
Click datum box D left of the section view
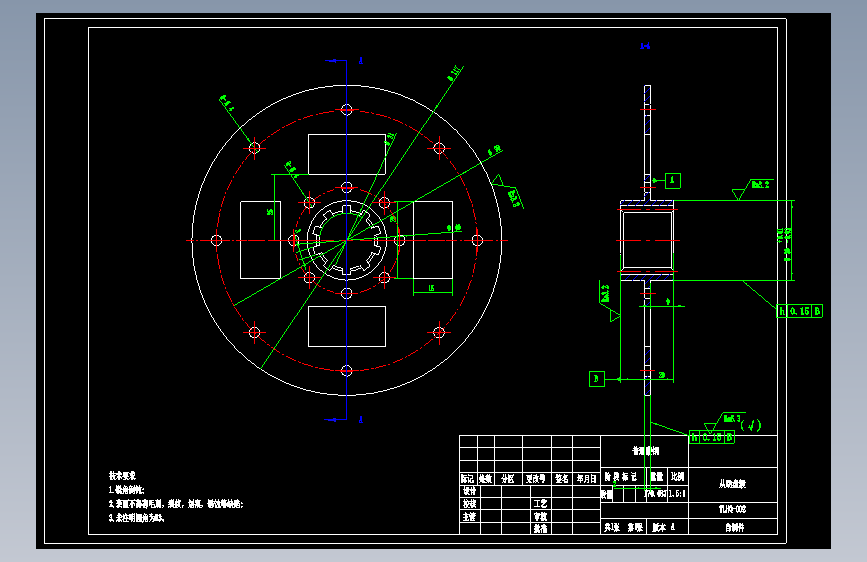coord(597,378)
